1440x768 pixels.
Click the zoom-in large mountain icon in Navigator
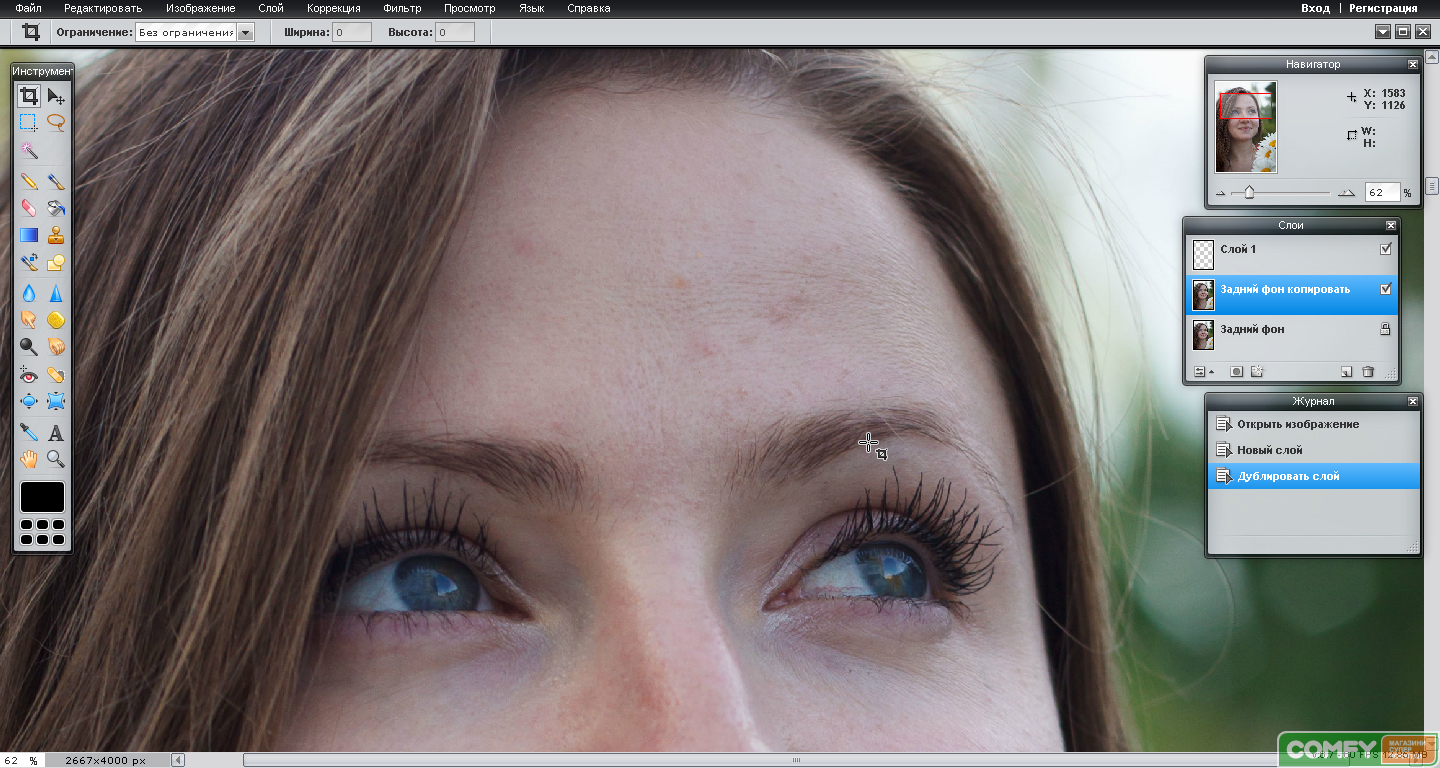pos(1347,193)
